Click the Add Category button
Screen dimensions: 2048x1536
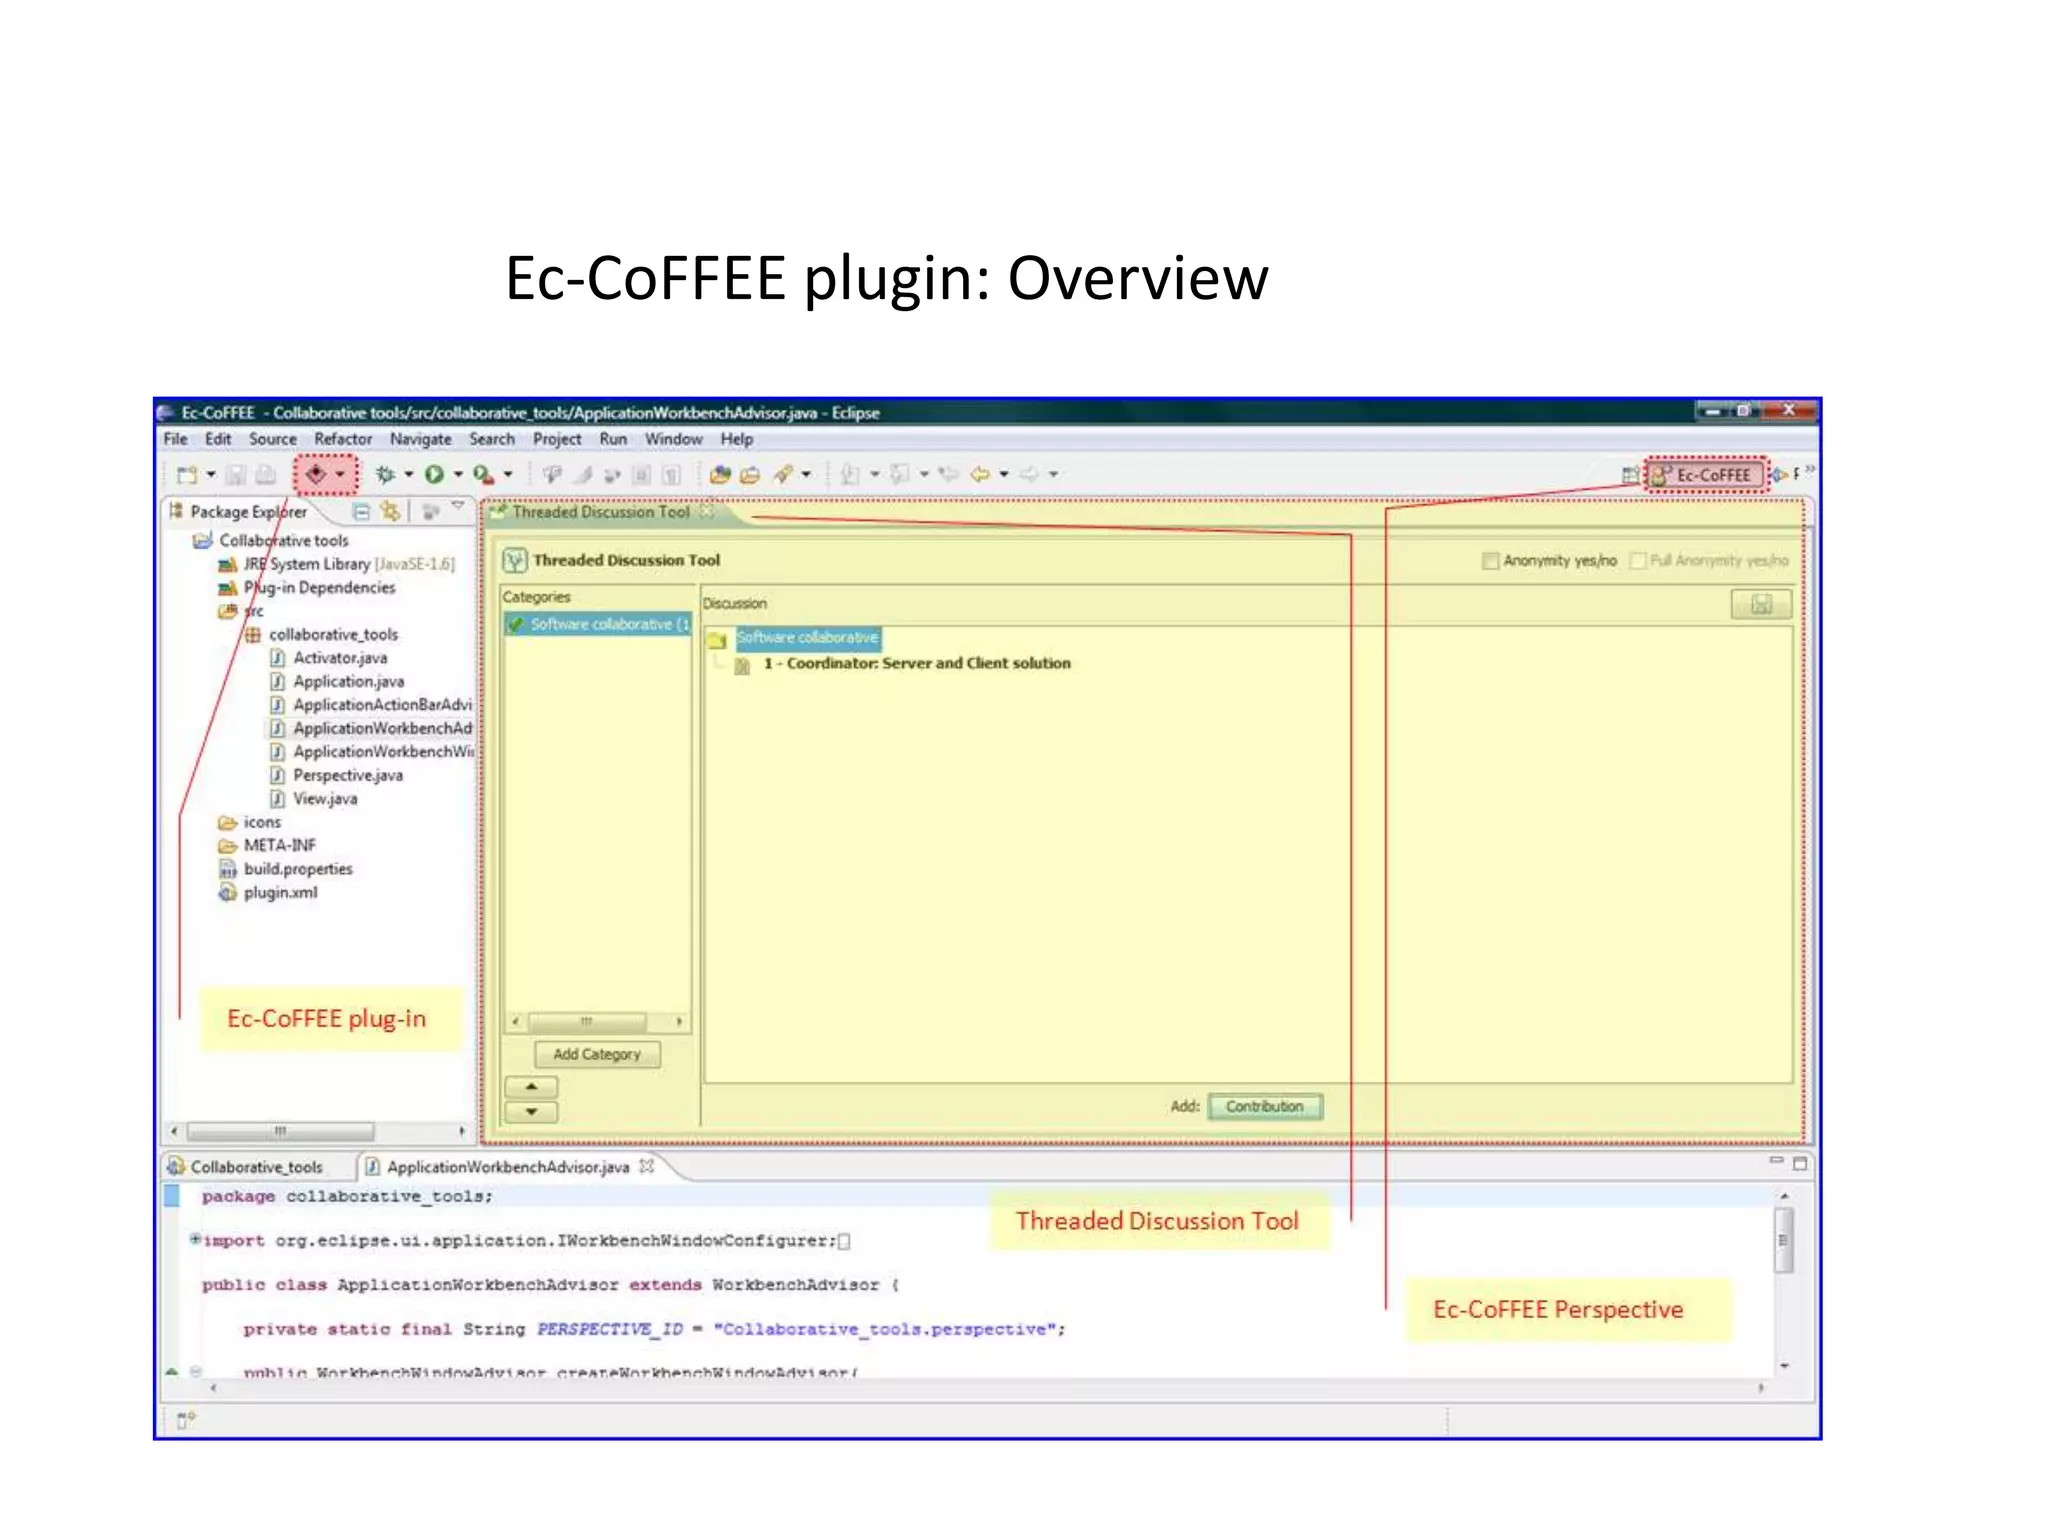[597, 1054]
